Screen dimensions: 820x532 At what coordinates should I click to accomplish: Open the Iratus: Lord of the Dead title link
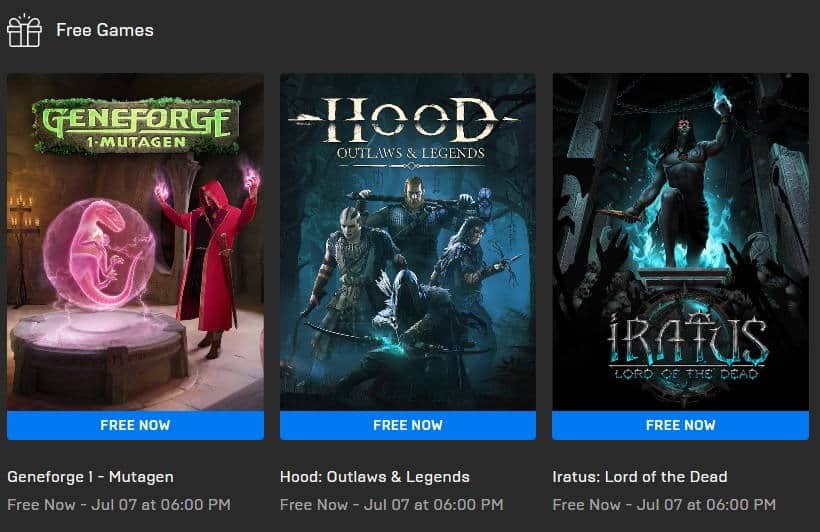[640, 477]
